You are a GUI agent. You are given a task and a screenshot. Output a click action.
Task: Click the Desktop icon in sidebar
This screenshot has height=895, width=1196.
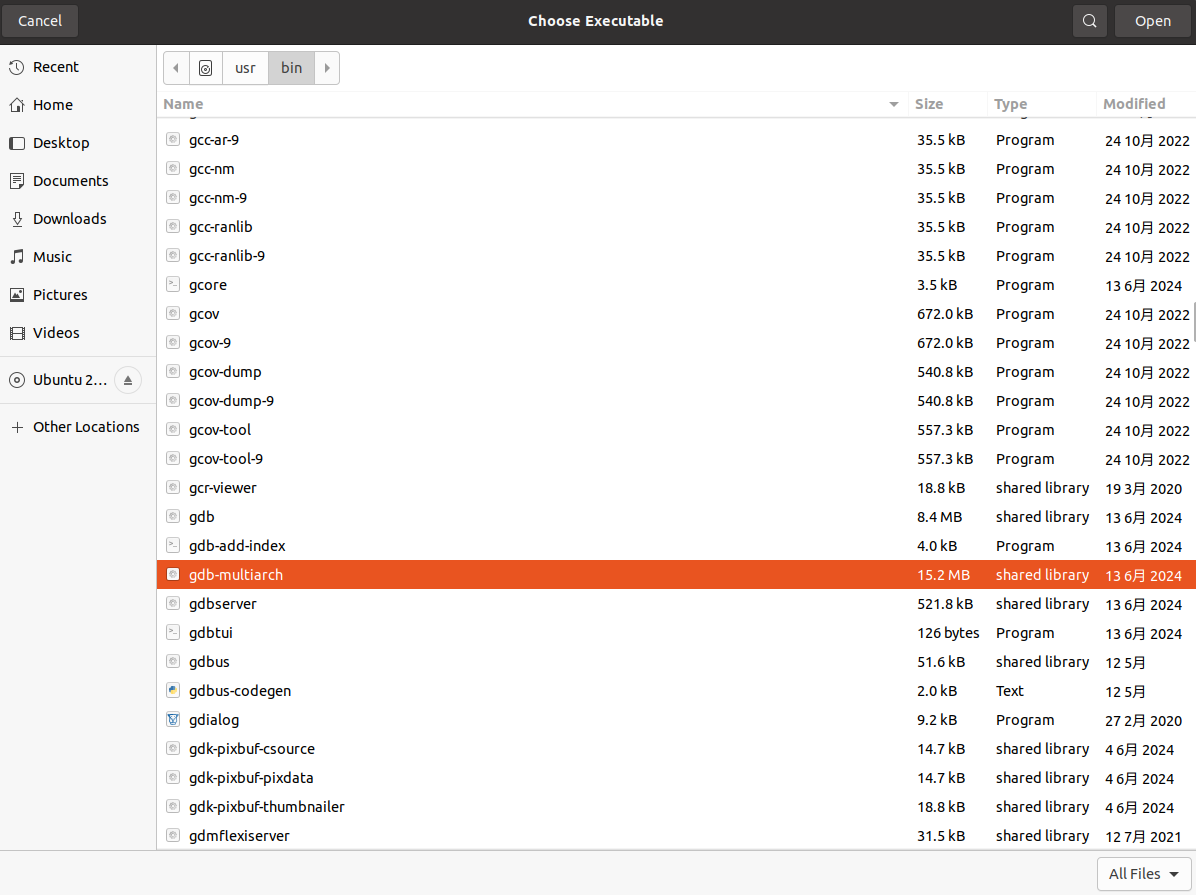click(17, 143)
